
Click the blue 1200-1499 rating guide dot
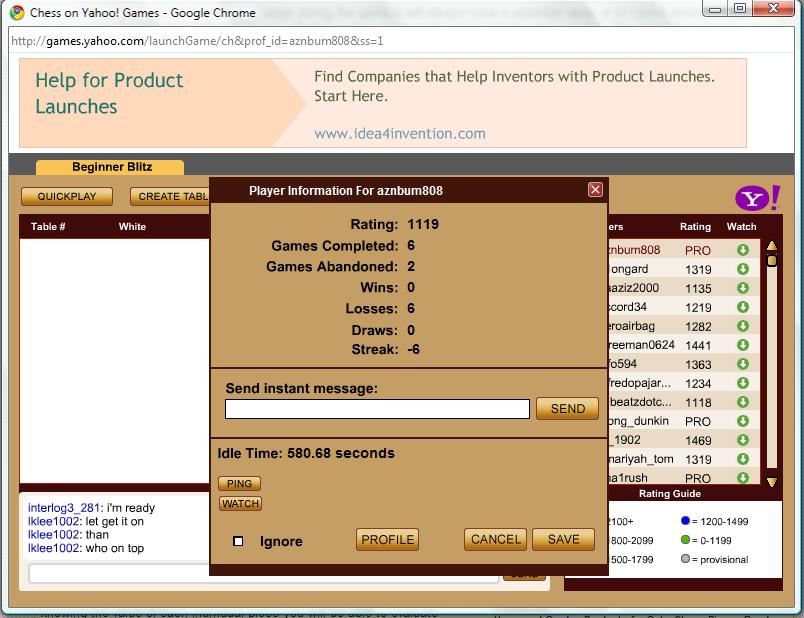click(685, 521)
